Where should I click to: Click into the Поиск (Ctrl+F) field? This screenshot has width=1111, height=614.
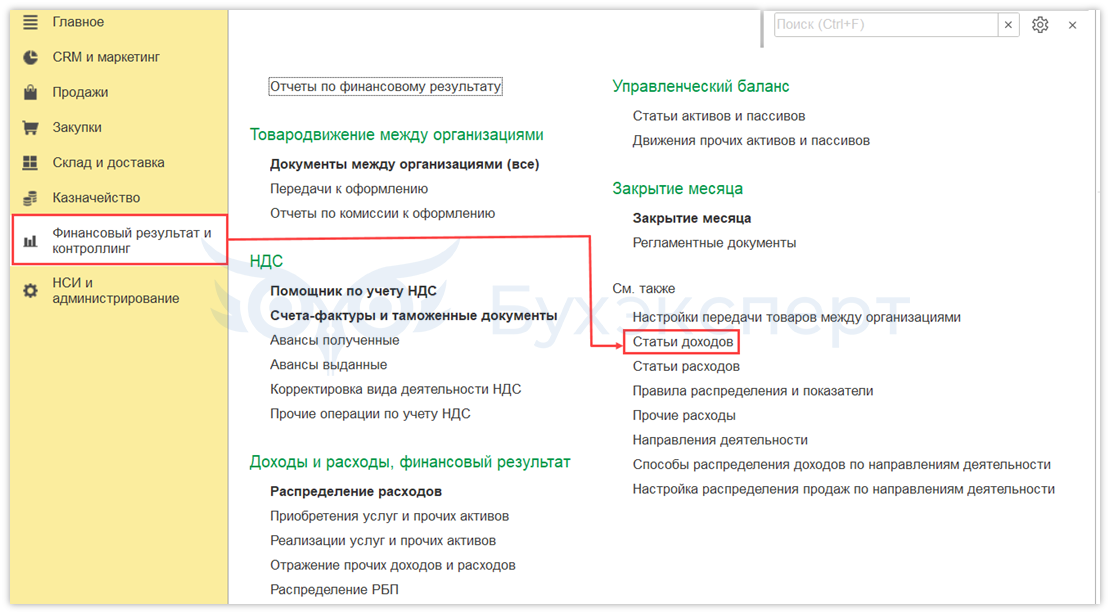point(886,25)
